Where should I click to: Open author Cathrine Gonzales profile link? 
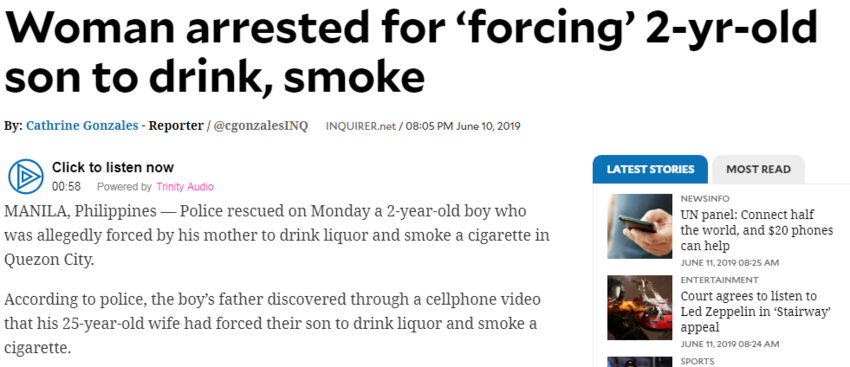point(82,126)
